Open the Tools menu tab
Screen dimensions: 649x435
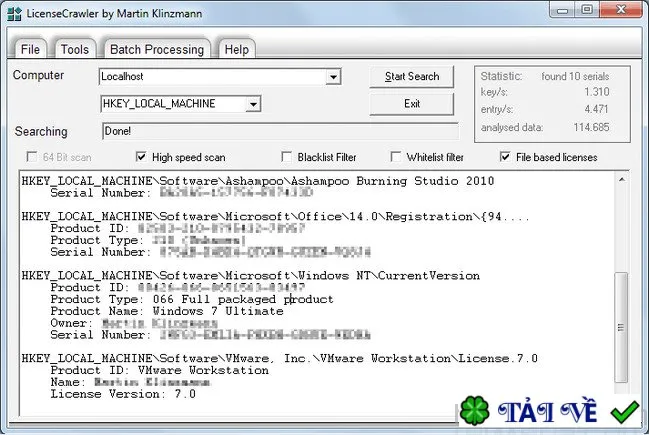click(75, 49)
